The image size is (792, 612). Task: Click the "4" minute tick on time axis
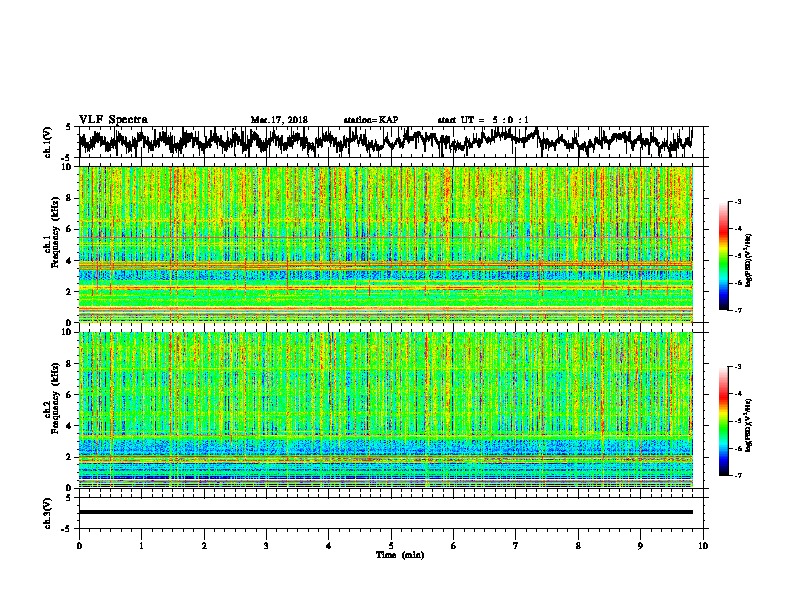point(329,546)
